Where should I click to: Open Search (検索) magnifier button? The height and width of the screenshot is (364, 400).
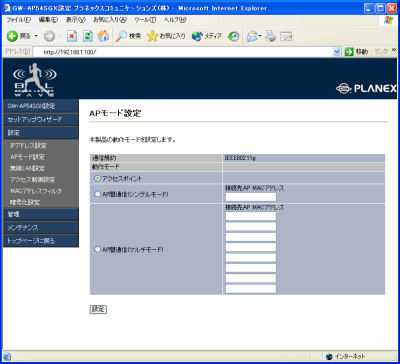tap(128, 36)
